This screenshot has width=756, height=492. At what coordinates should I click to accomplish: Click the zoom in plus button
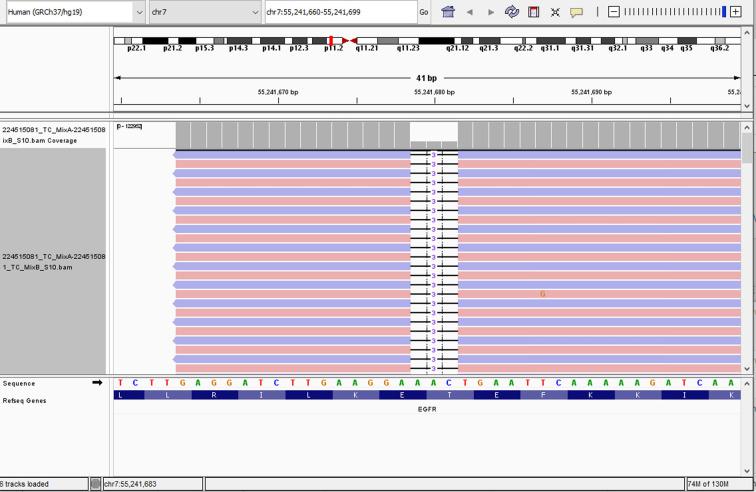736,12
